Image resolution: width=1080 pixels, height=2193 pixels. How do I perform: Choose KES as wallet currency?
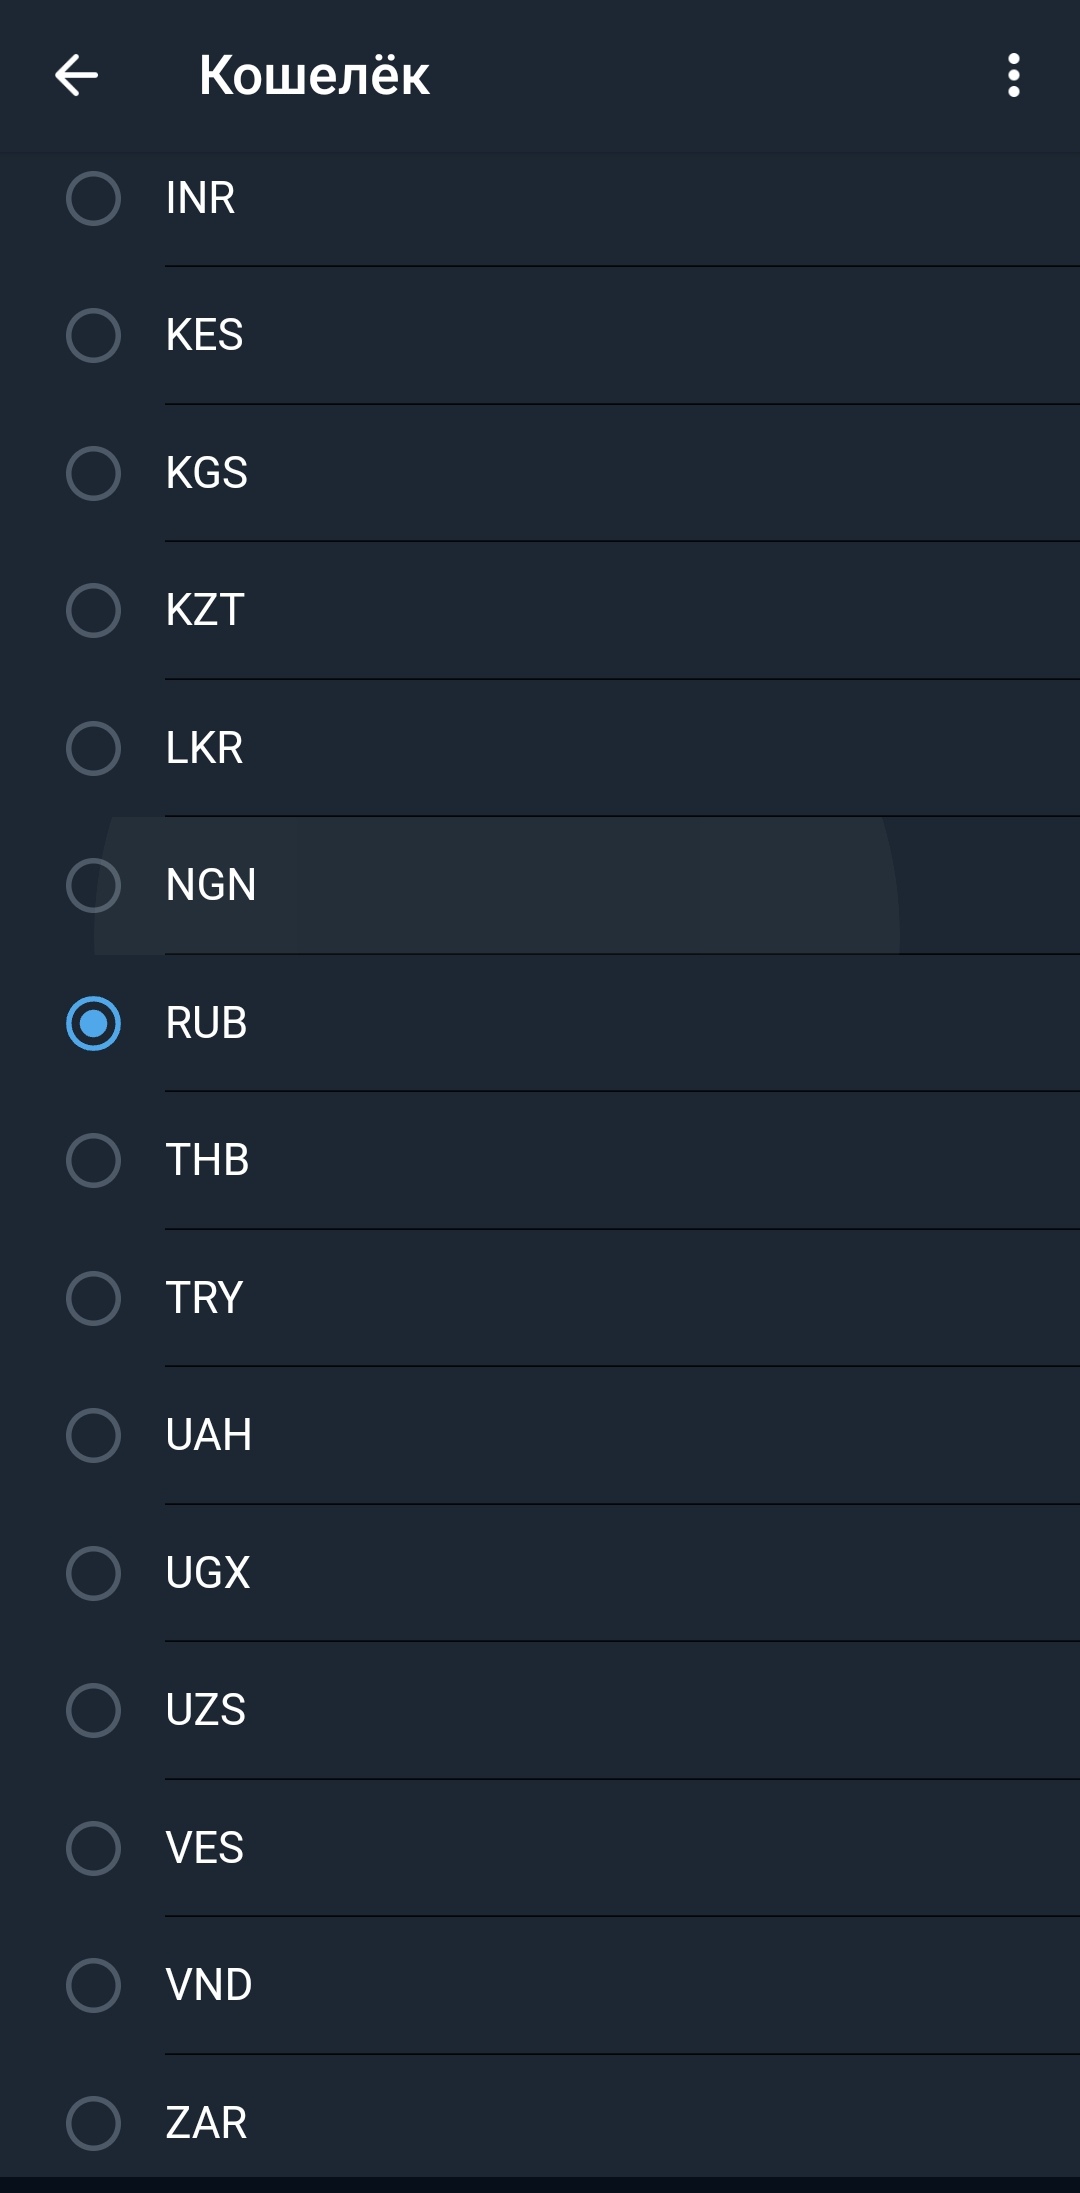click(93, 335)
